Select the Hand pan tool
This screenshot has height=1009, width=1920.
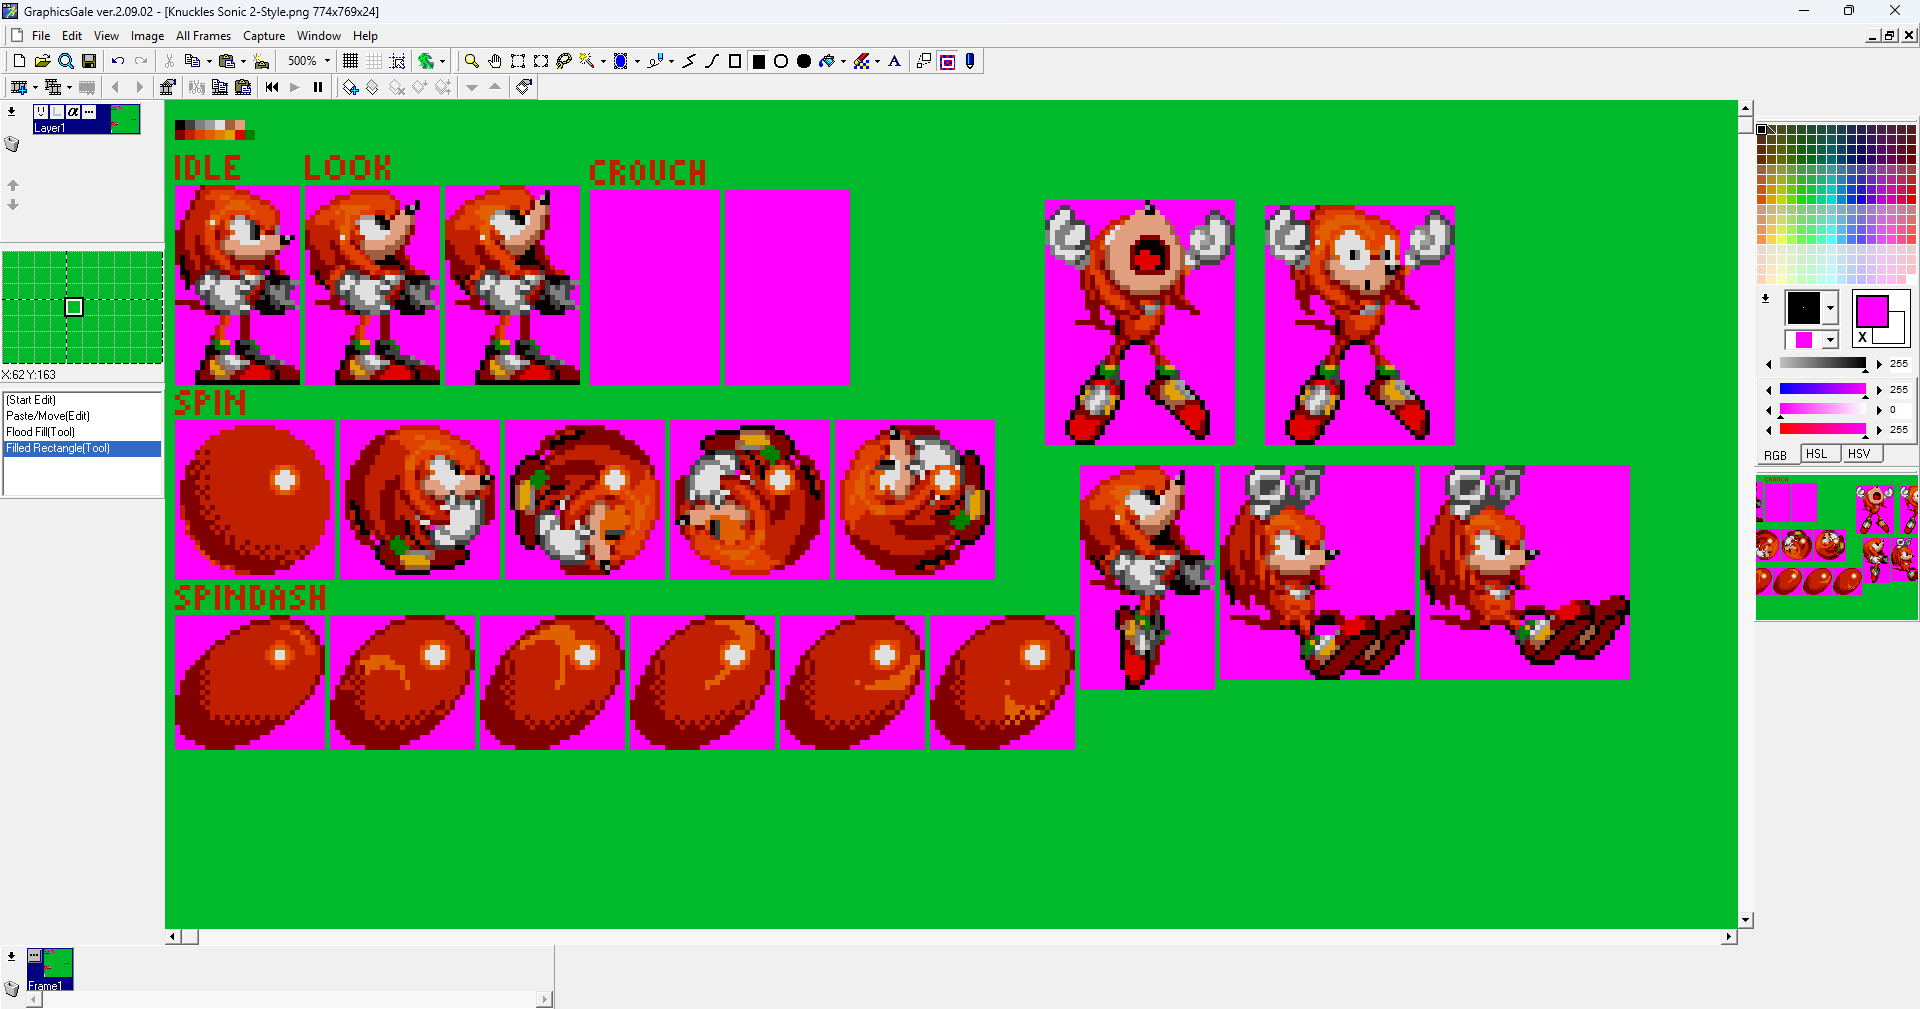point(494,61)
